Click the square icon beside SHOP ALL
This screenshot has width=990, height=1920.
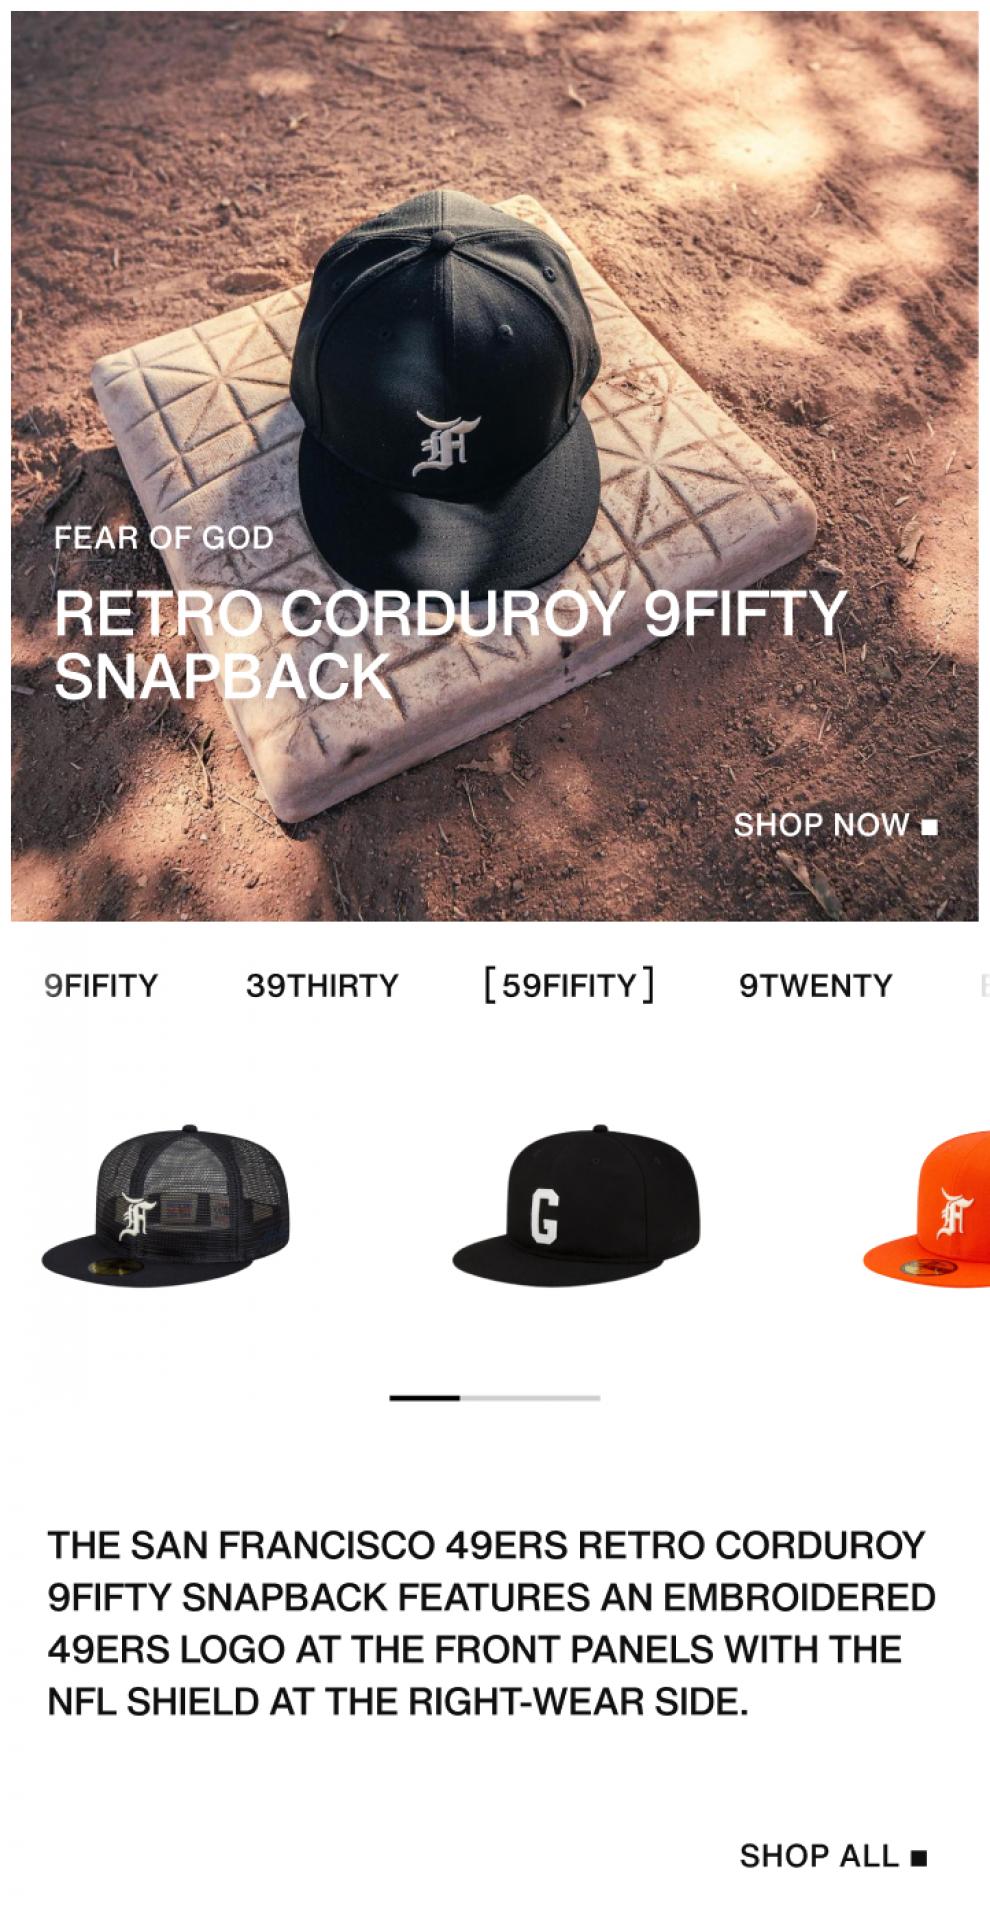point(919,1858)
